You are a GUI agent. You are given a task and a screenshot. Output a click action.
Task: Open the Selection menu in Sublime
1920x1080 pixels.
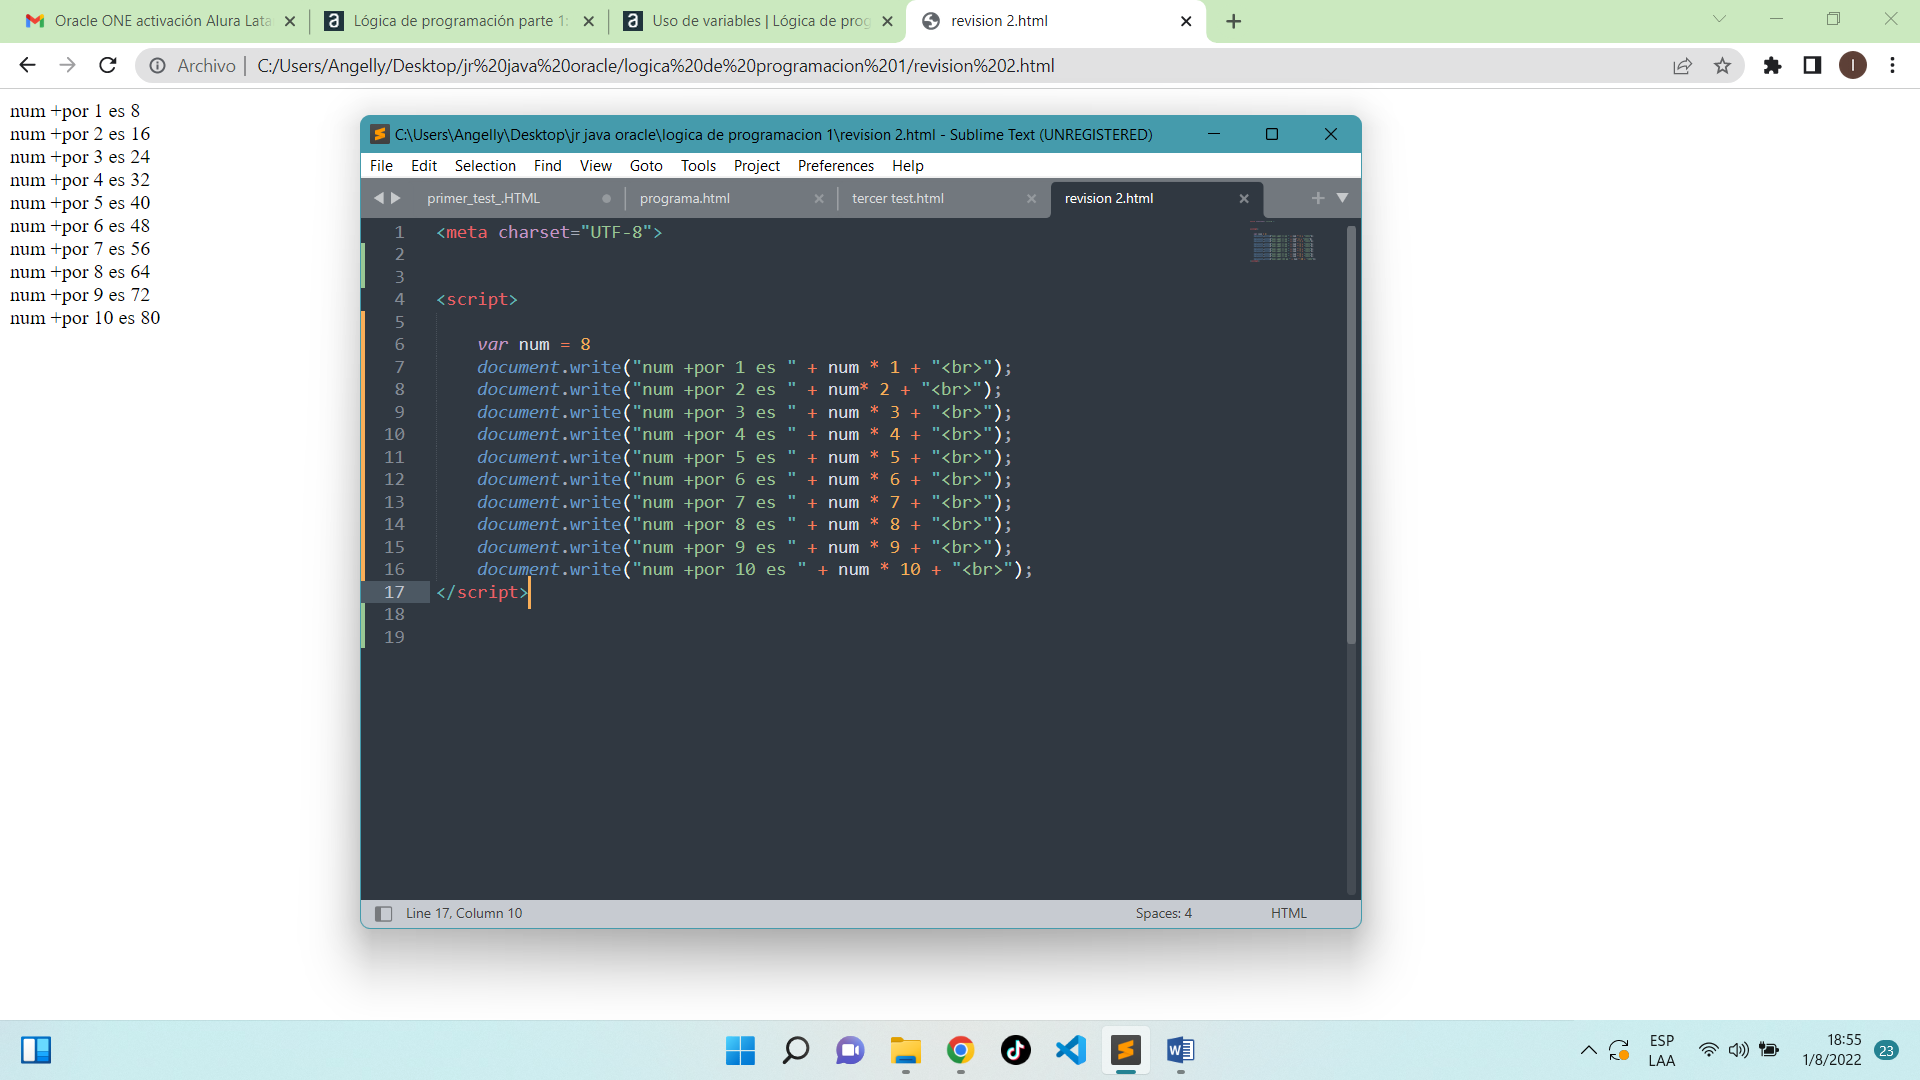(x=485, y=166)
